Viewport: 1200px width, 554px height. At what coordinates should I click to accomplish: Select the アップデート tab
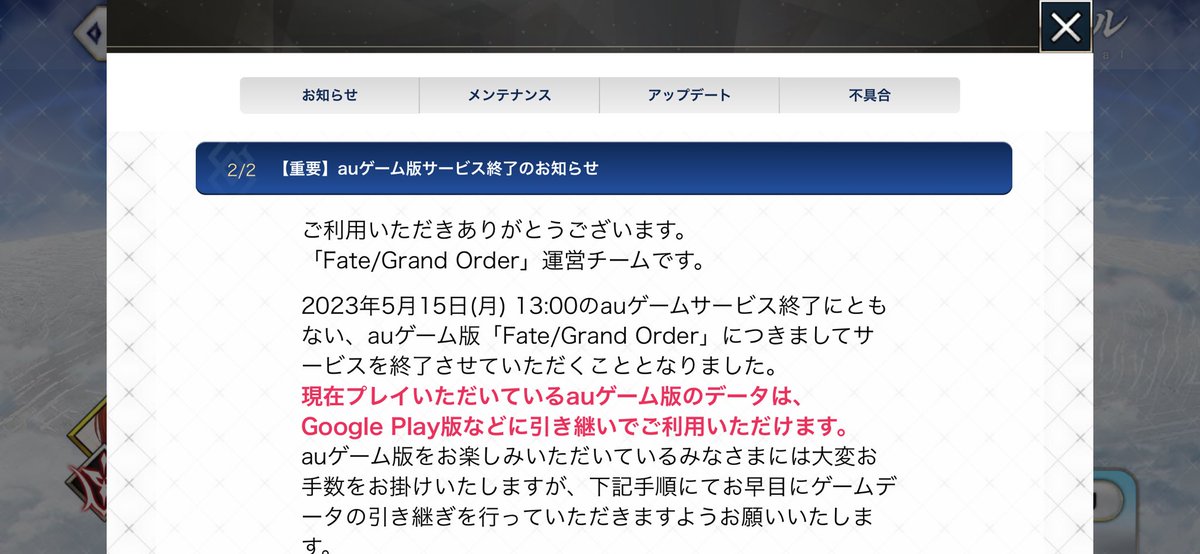(x=689, y=95)
